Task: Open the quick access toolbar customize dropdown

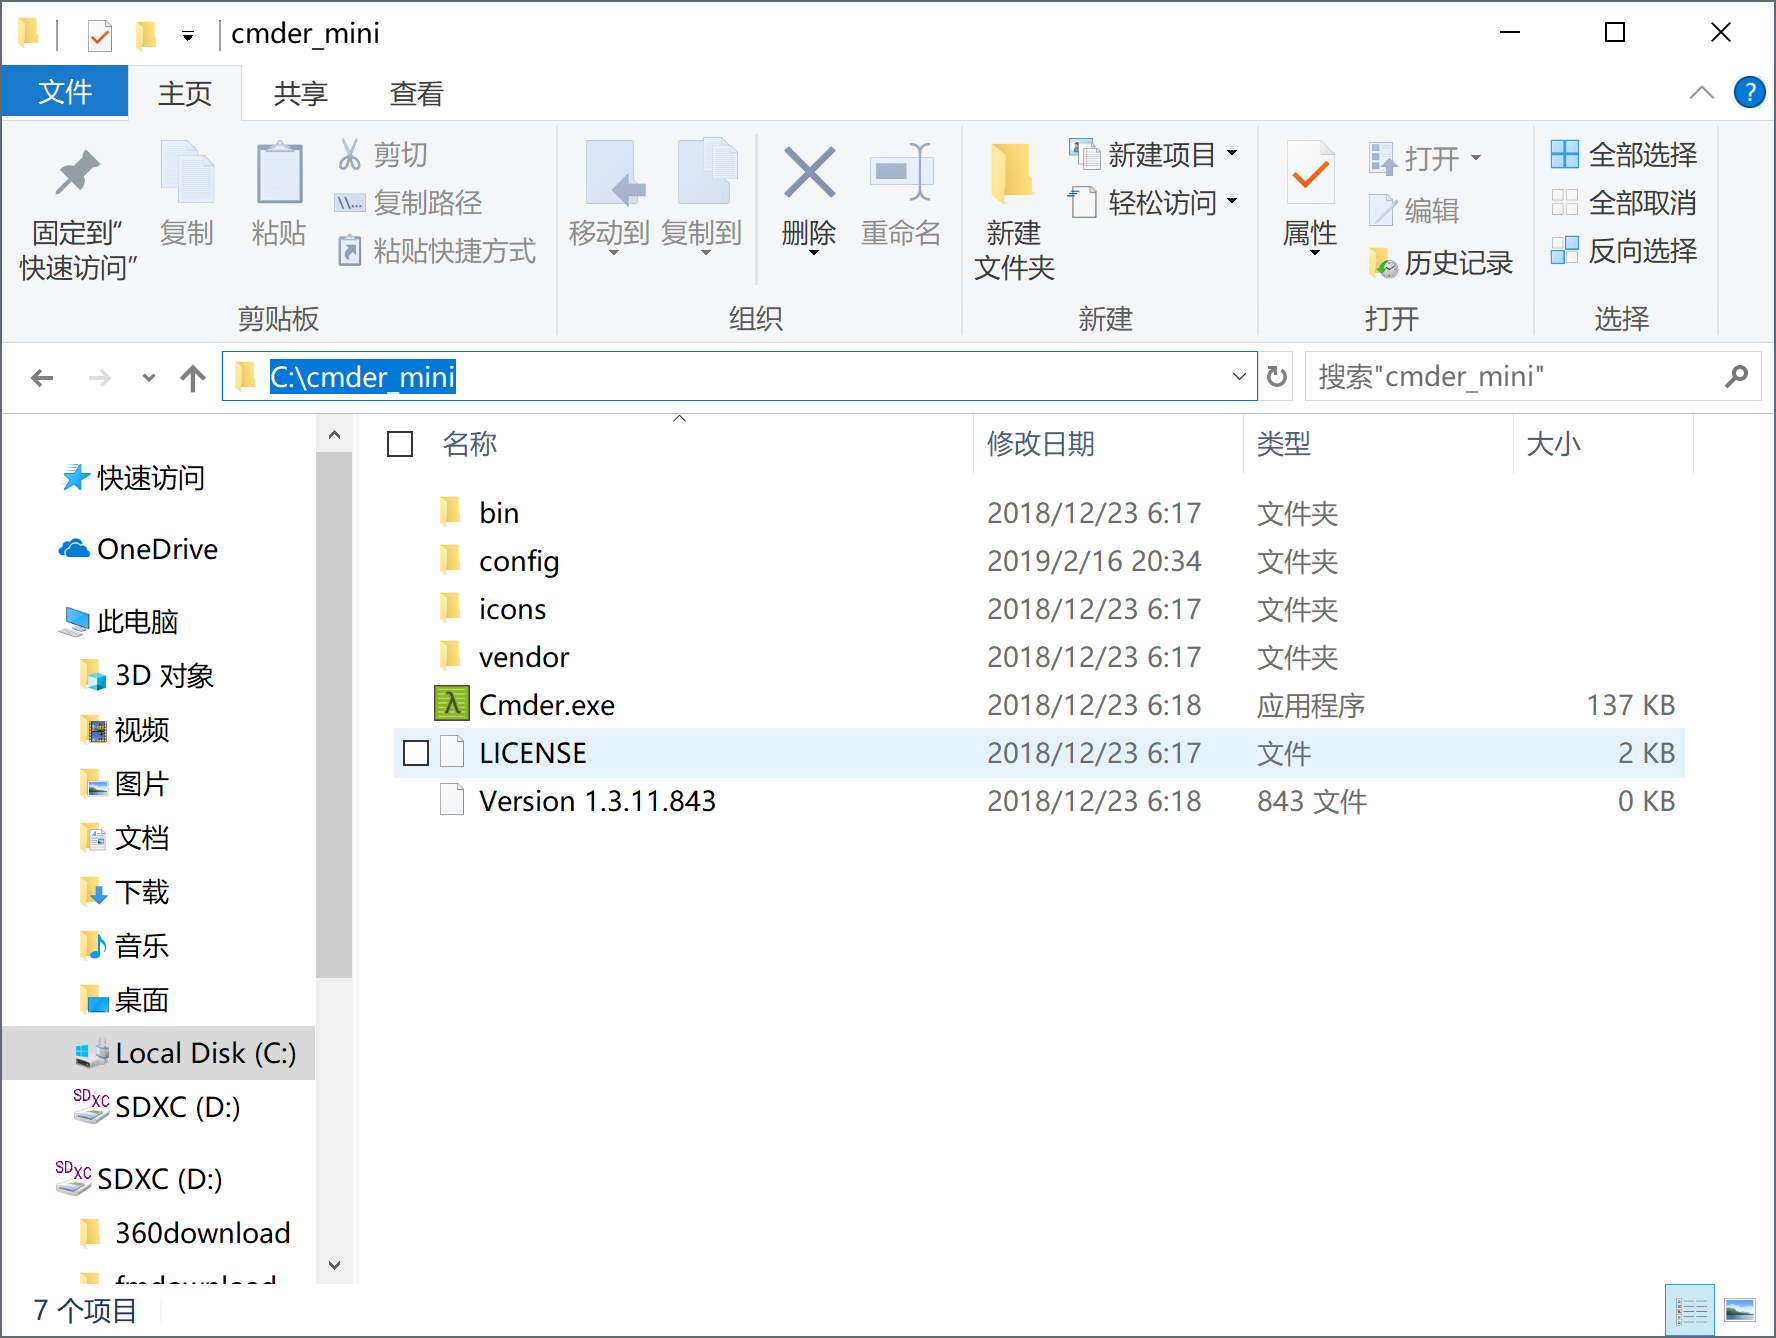Action: 187,37
